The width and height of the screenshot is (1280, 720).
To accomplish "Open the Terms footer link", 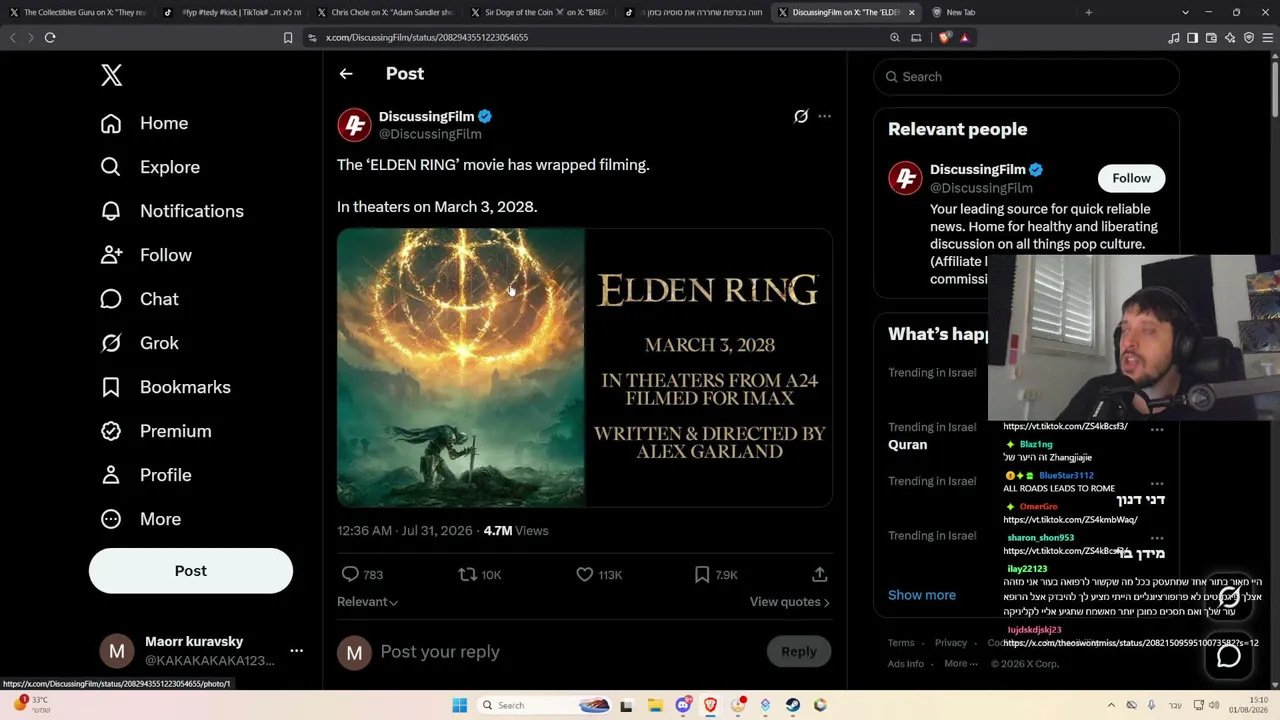I will [901, 643].
